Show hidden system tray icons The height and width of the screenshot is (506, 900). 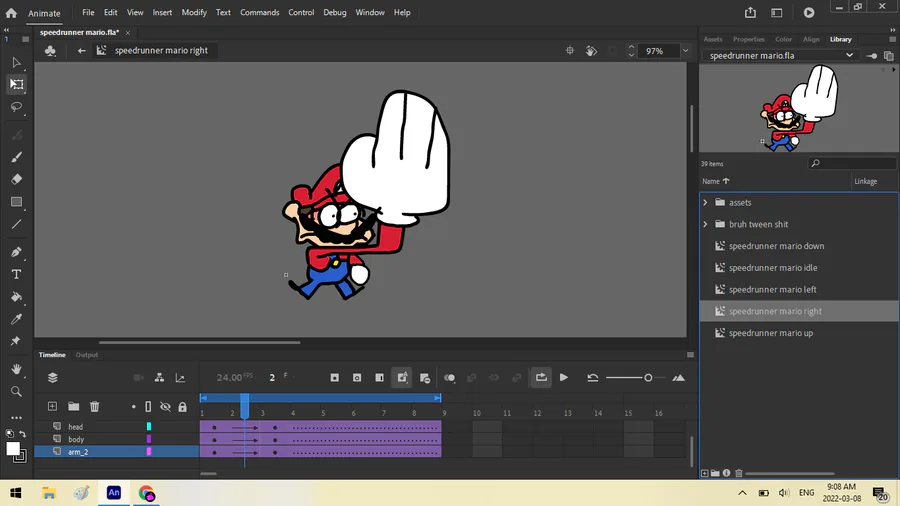point(742,493)
